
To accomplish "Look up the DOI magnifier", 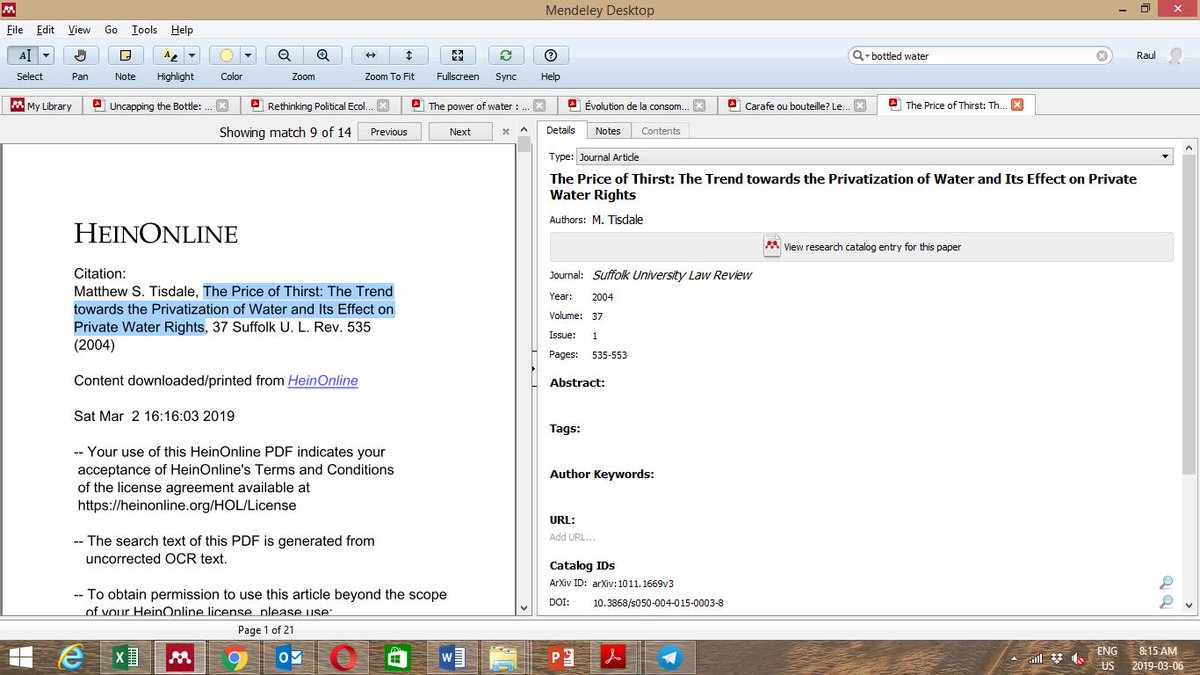I will click(x=1166, y=602).
